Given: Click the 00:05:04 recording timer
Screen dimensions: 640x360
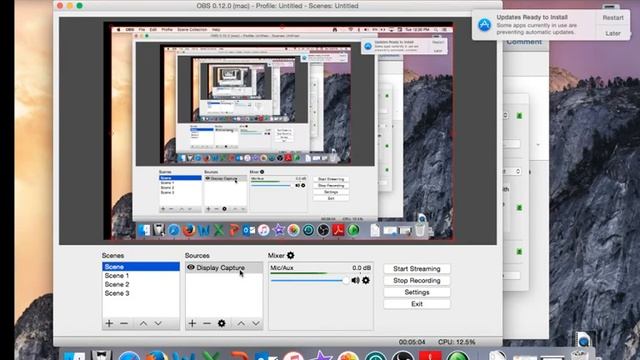Looking at the screenshot, I should 412,342.
